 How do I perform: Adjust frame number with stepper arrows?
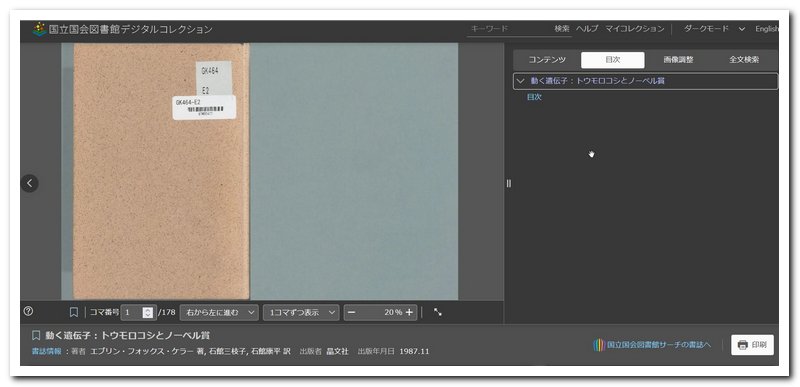(x=147, y=313)
